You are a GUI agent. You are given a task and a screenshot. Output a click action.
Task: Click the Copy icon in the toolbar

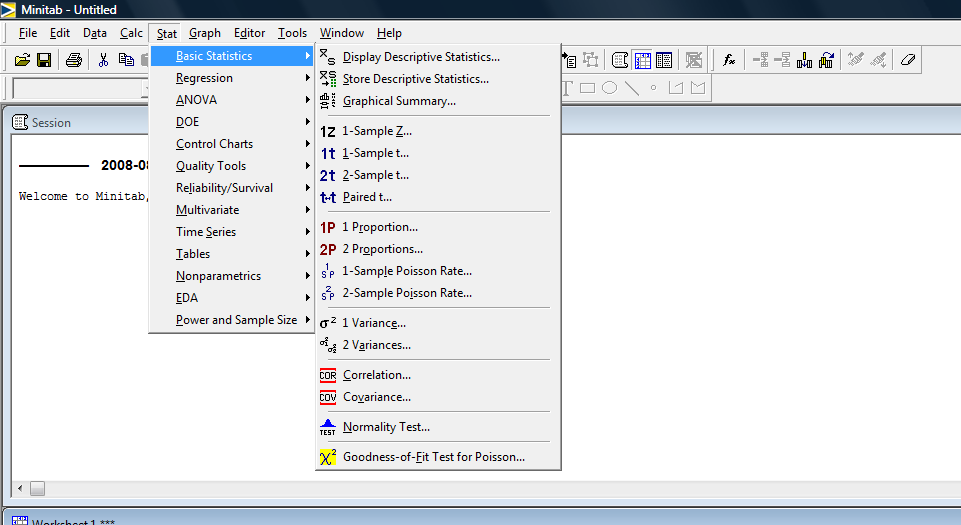point(126,60)
